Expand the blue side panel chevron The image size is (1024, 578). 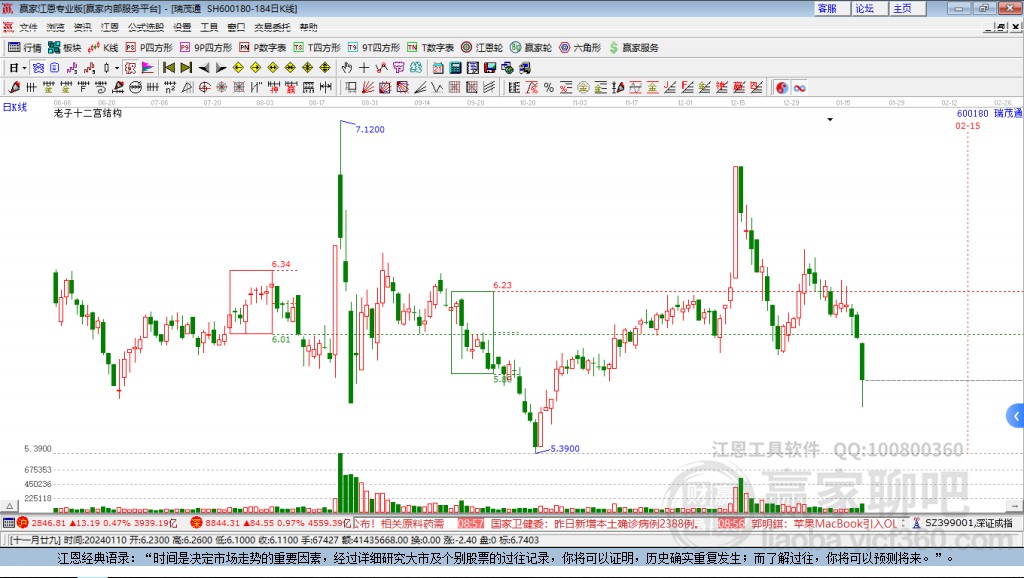point(1016,416)
